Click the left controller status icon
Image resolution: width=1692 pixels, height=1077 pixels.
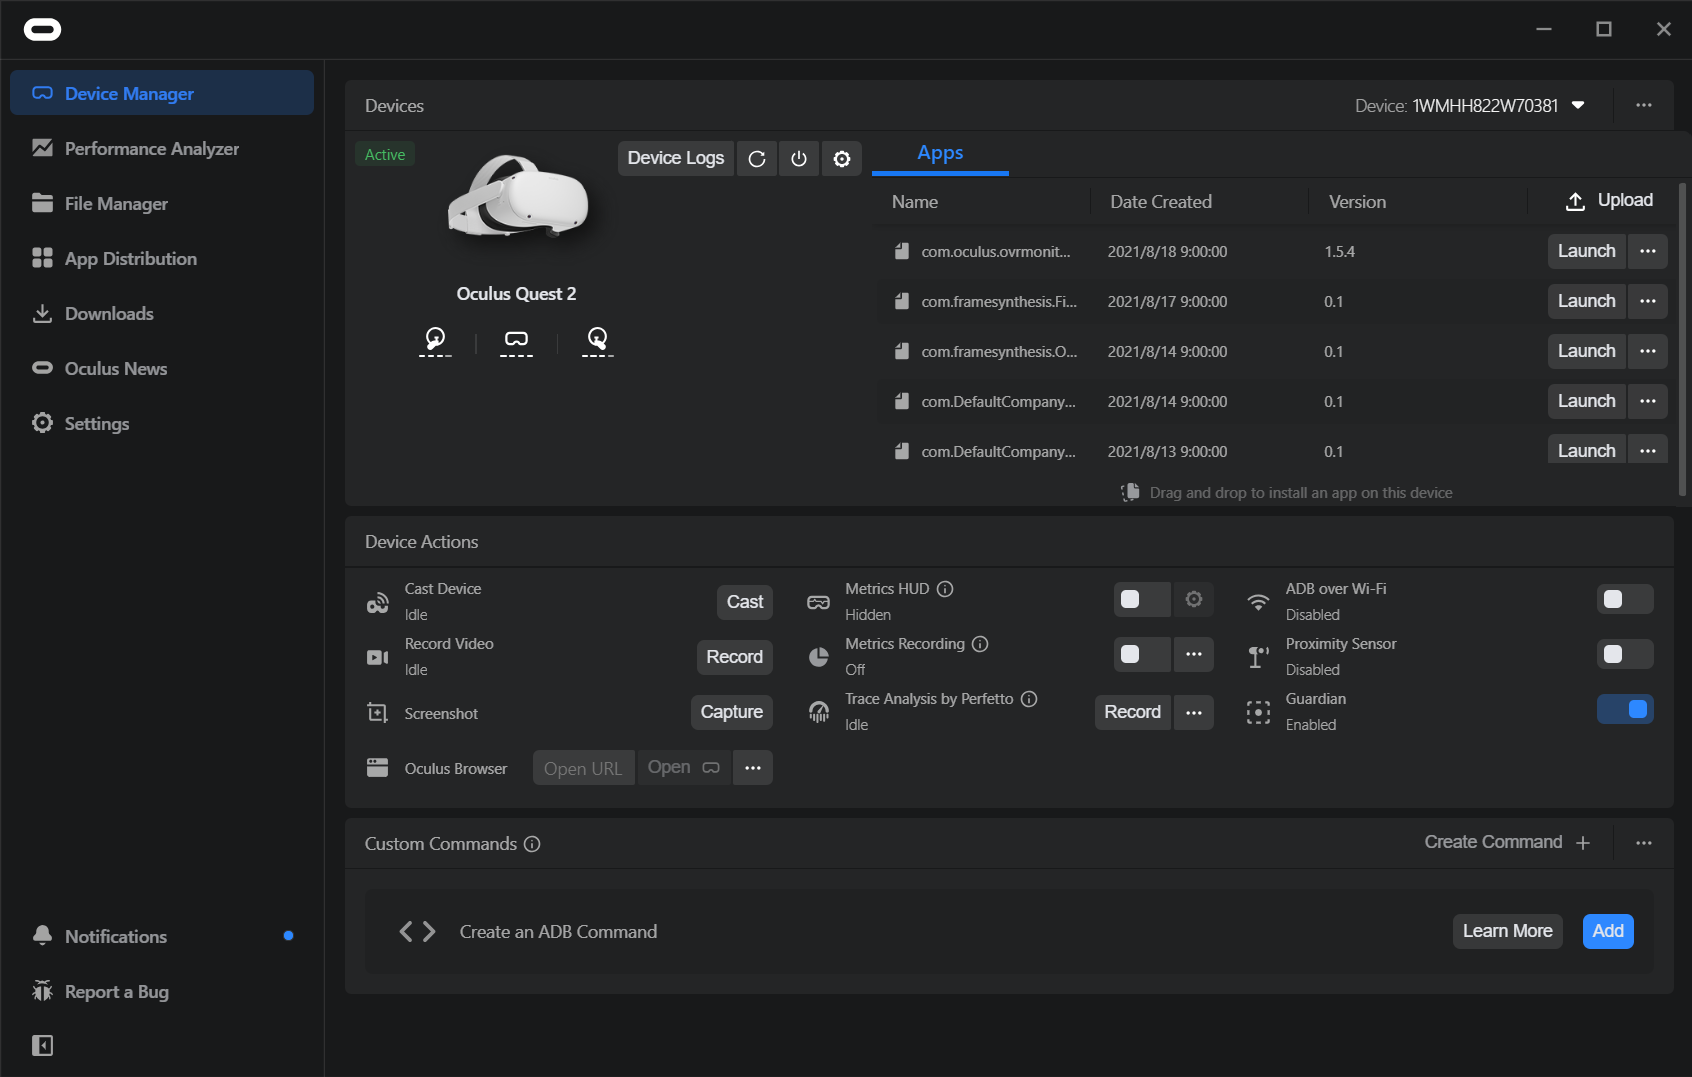tap(435, 340)
